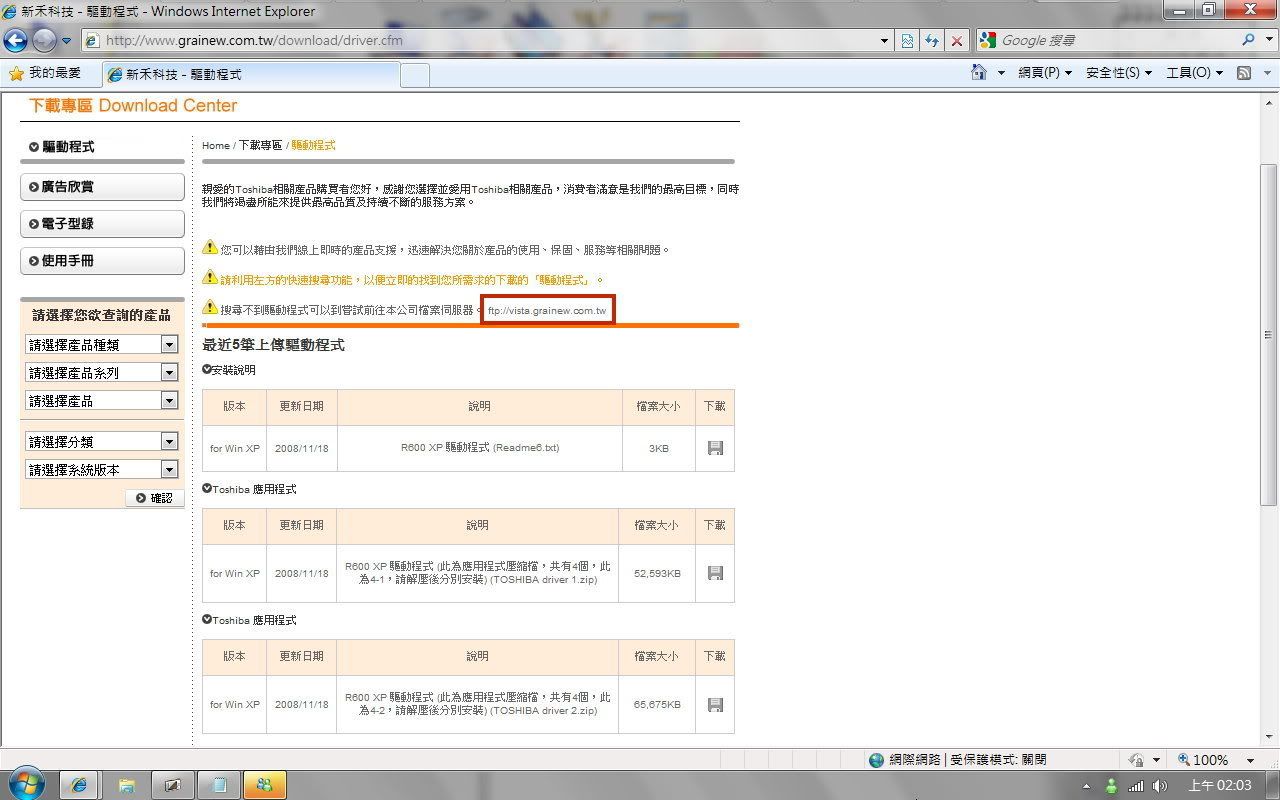Open 電子型錄 sidebar button
The image size is (1280, 800).
(102, 224)
